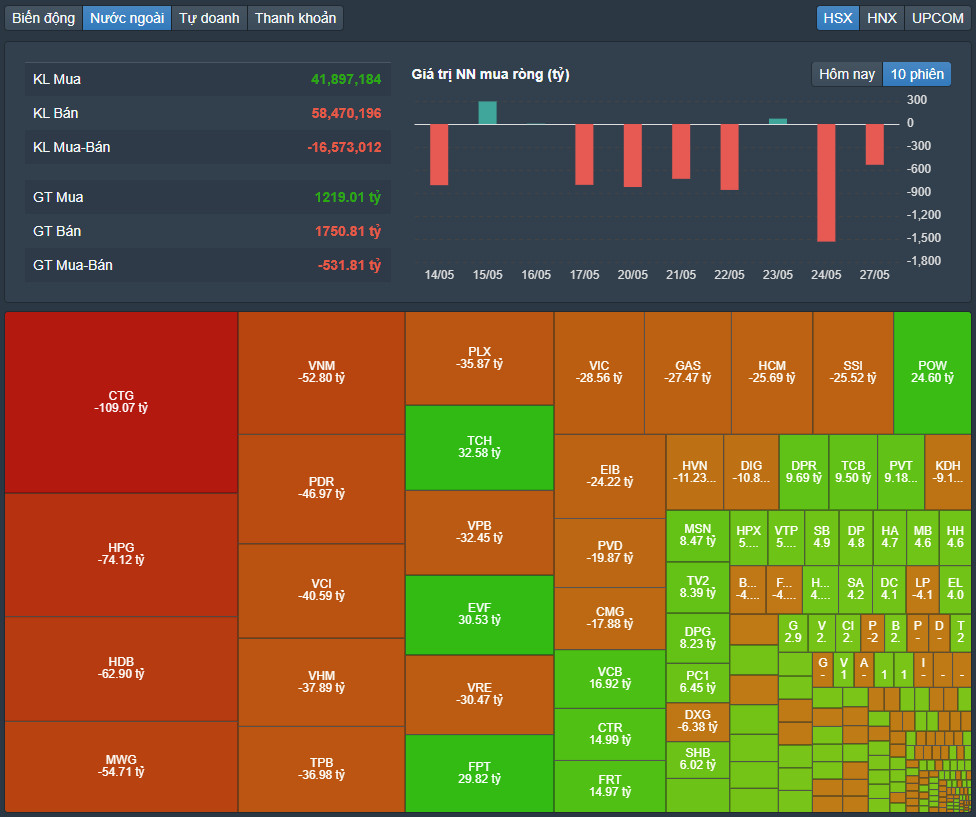
Task: Open the DXG -6.38 tỷ tile
Action: 698,722
